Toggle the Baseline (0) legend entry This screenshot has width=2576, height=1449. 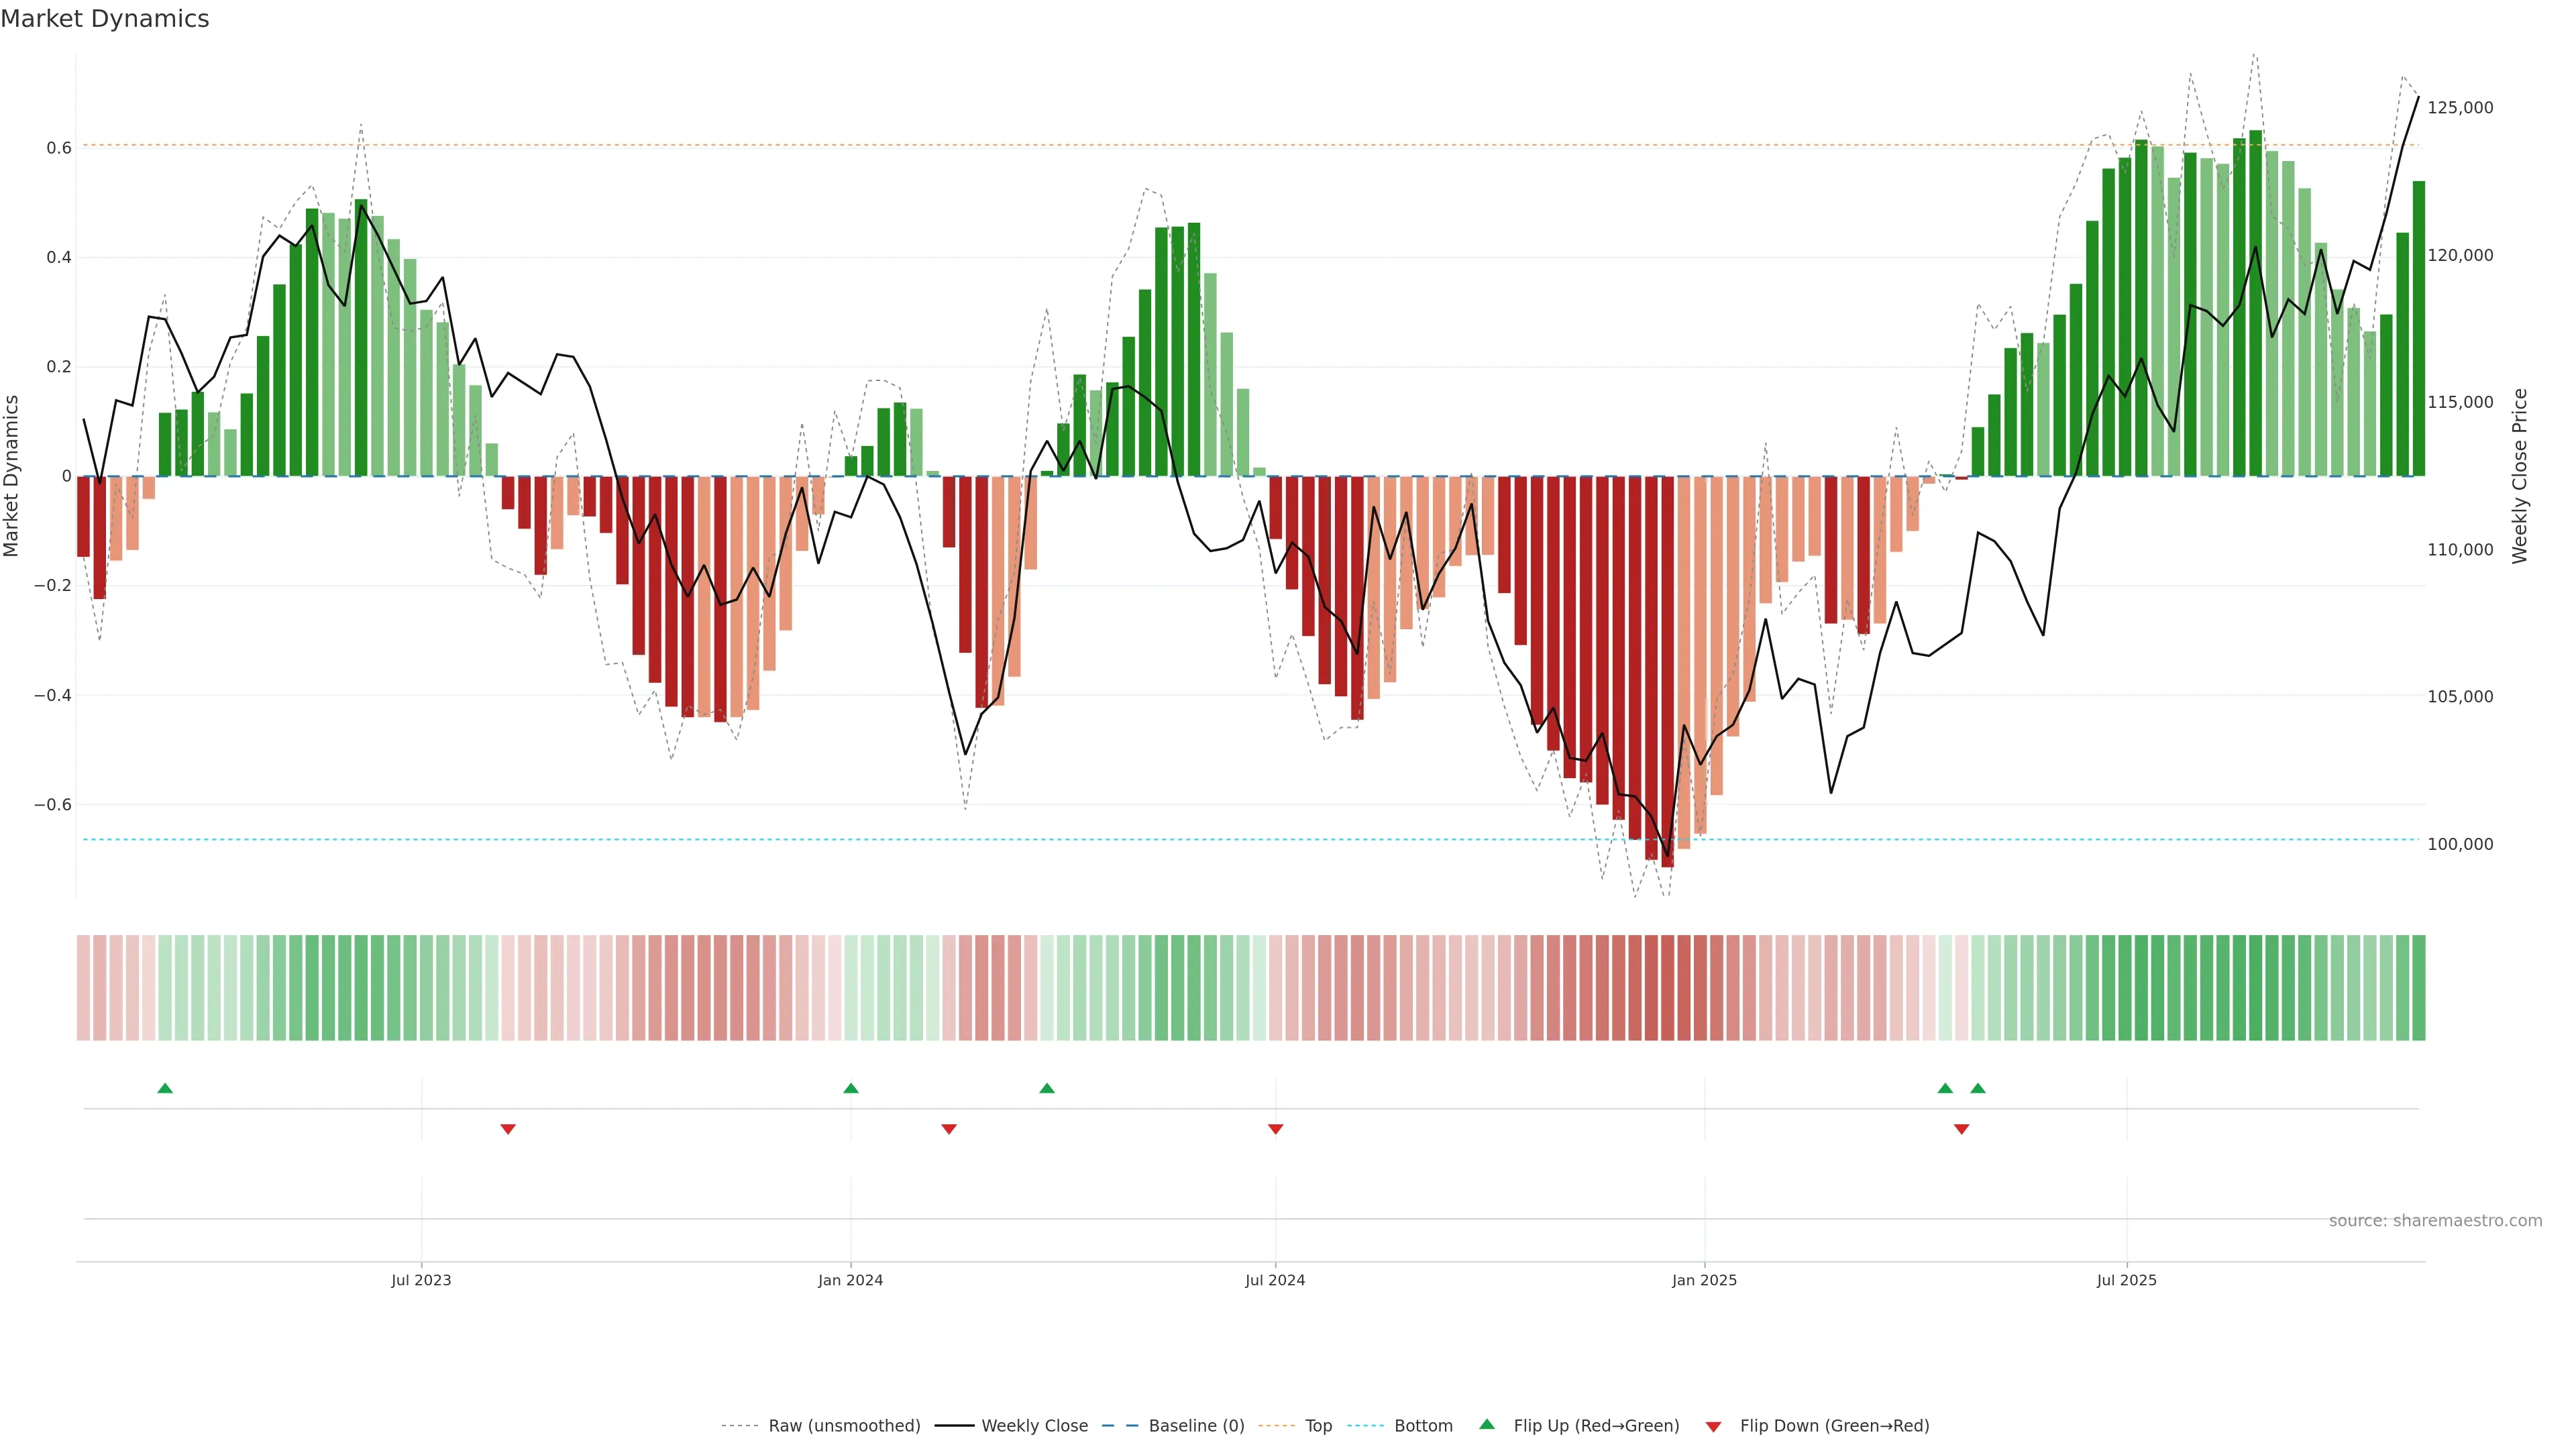pos(1196,1426)
